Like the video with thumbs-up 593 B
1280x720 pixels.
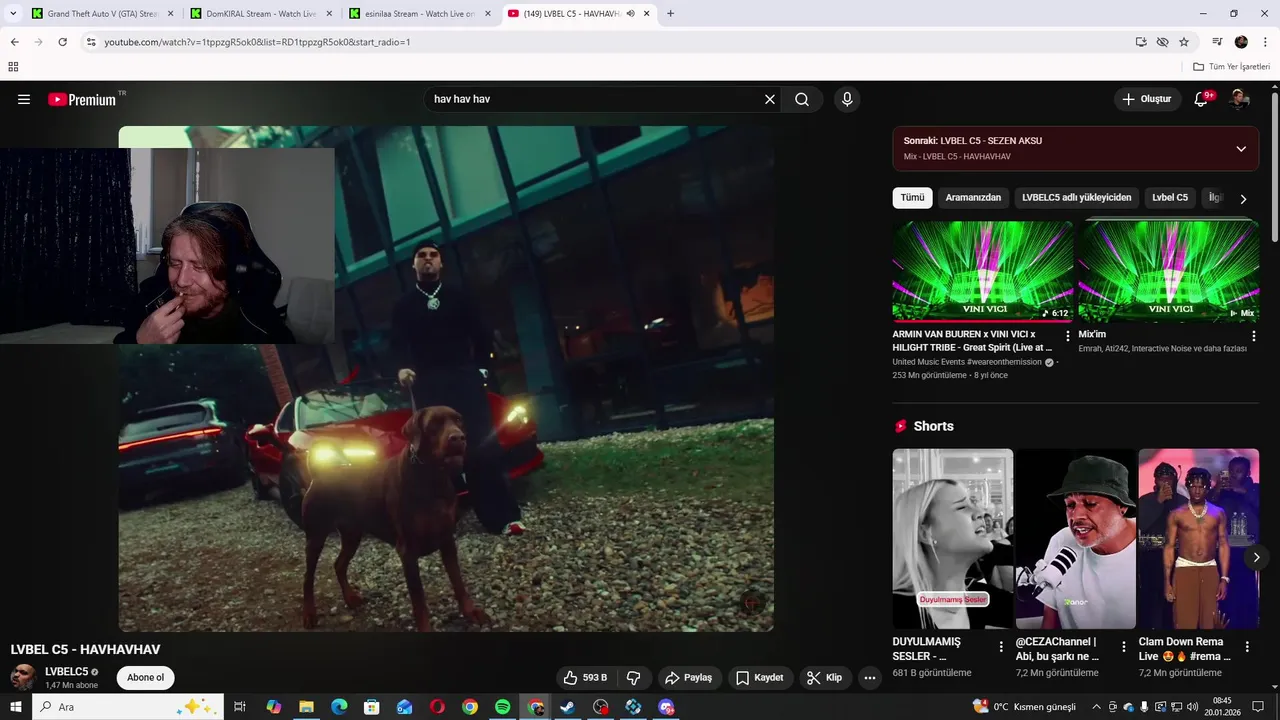pyautogui.click(x=586, y=677)
